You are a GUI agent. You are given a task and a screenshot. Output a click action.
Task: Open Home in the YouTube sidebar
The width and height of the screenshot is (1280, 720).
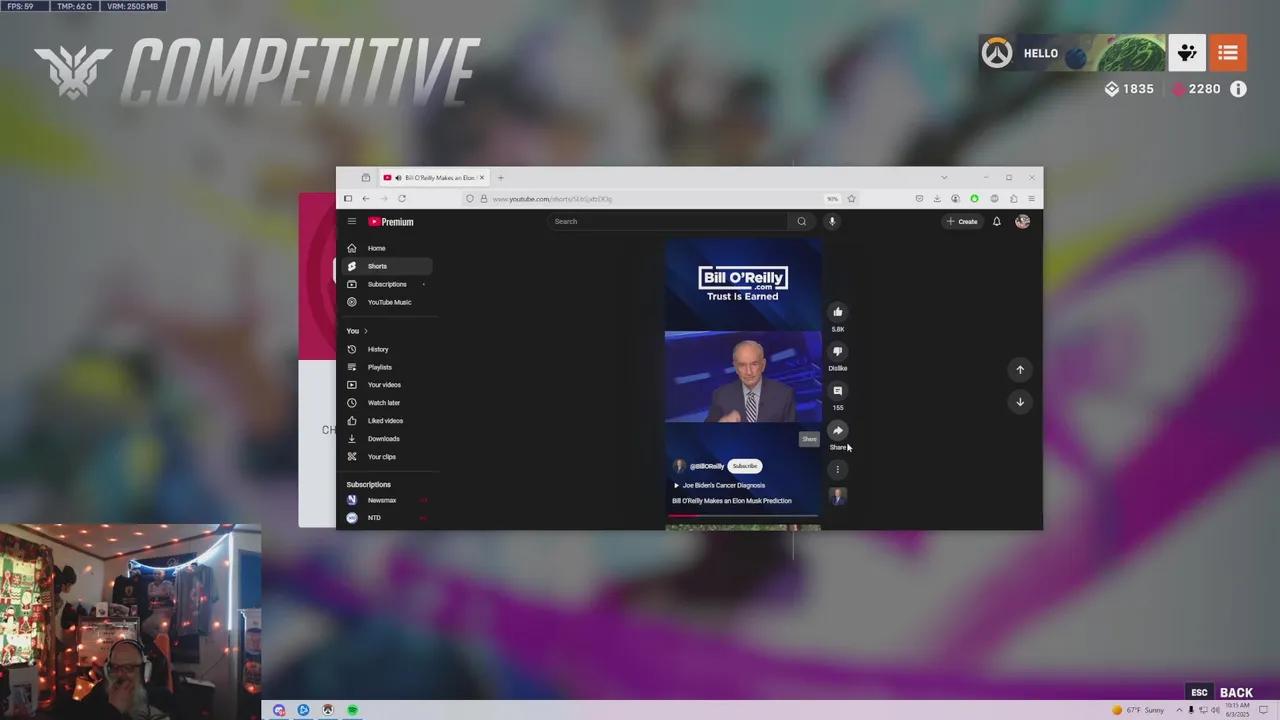[x=387, y=248]
